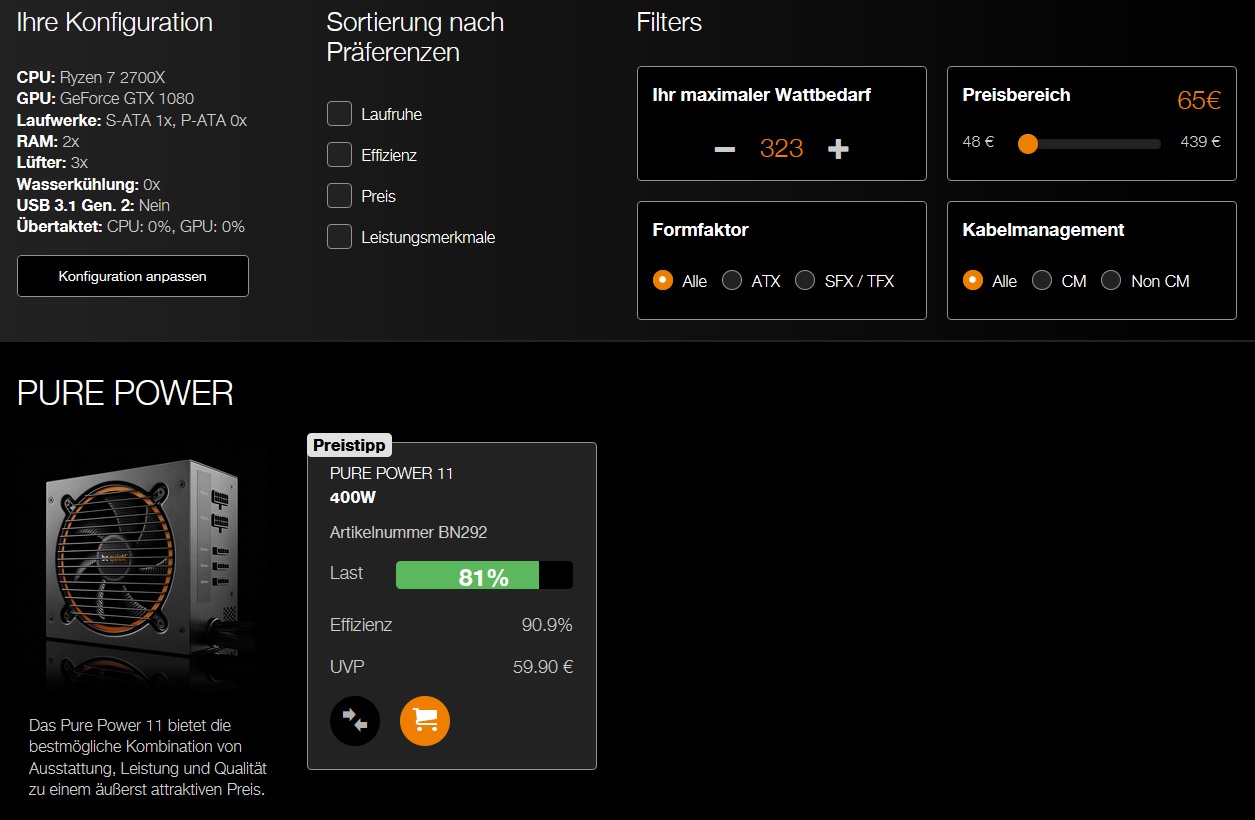Click the 400W wattage label
Screen dimensions: 1255x820
(353, 497)
